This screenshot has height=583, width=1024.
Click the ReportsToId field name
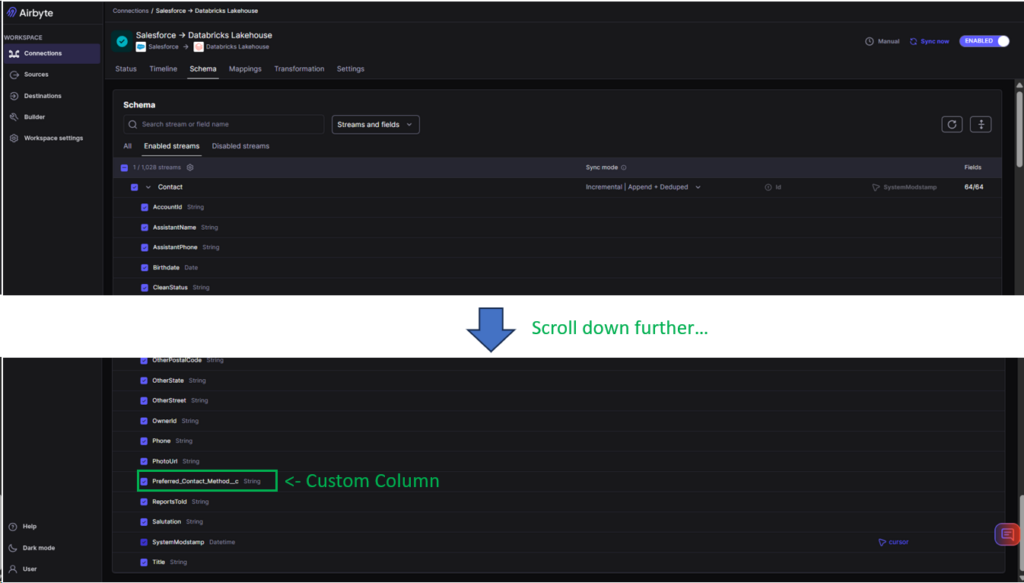(170, 502)
